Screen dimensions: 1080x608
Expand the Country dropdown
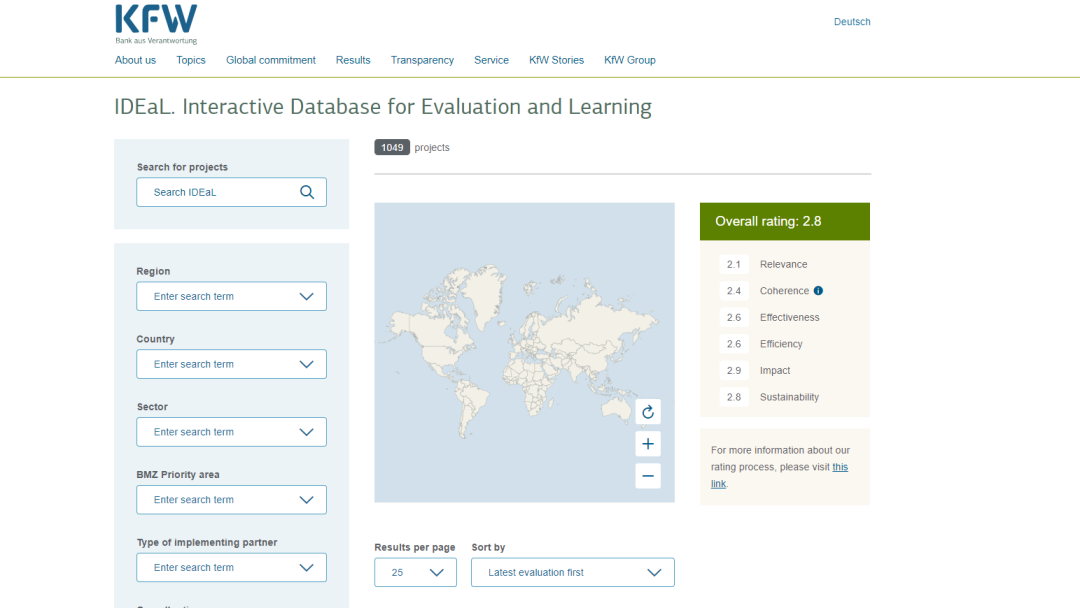231,364
